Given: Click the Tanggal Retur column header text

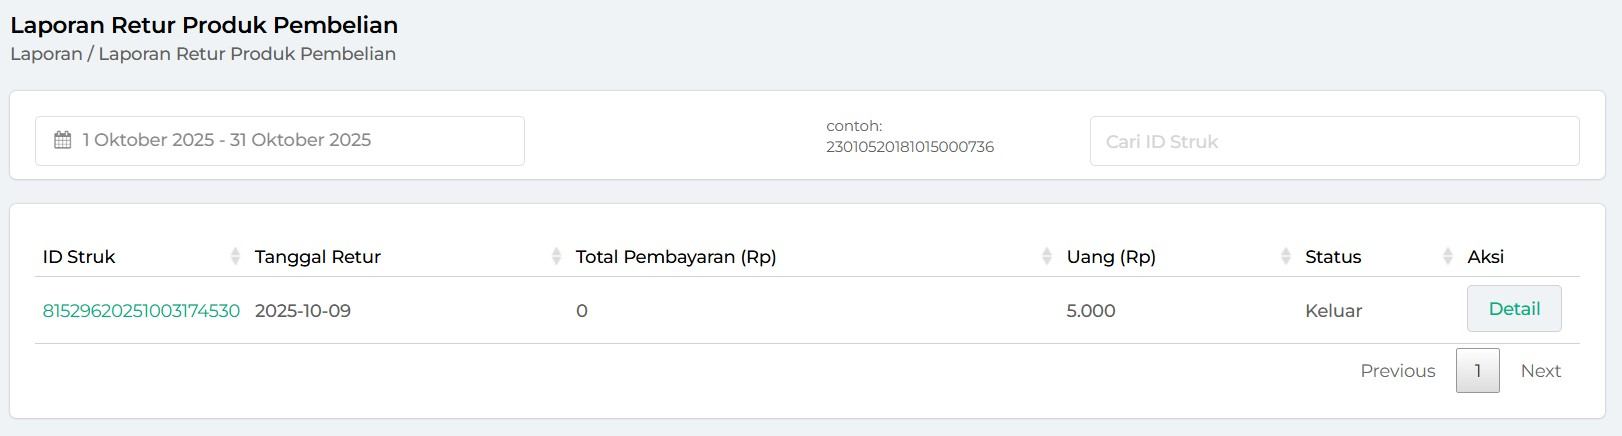Looking at the screenshot, I should (x=318, y=257).
